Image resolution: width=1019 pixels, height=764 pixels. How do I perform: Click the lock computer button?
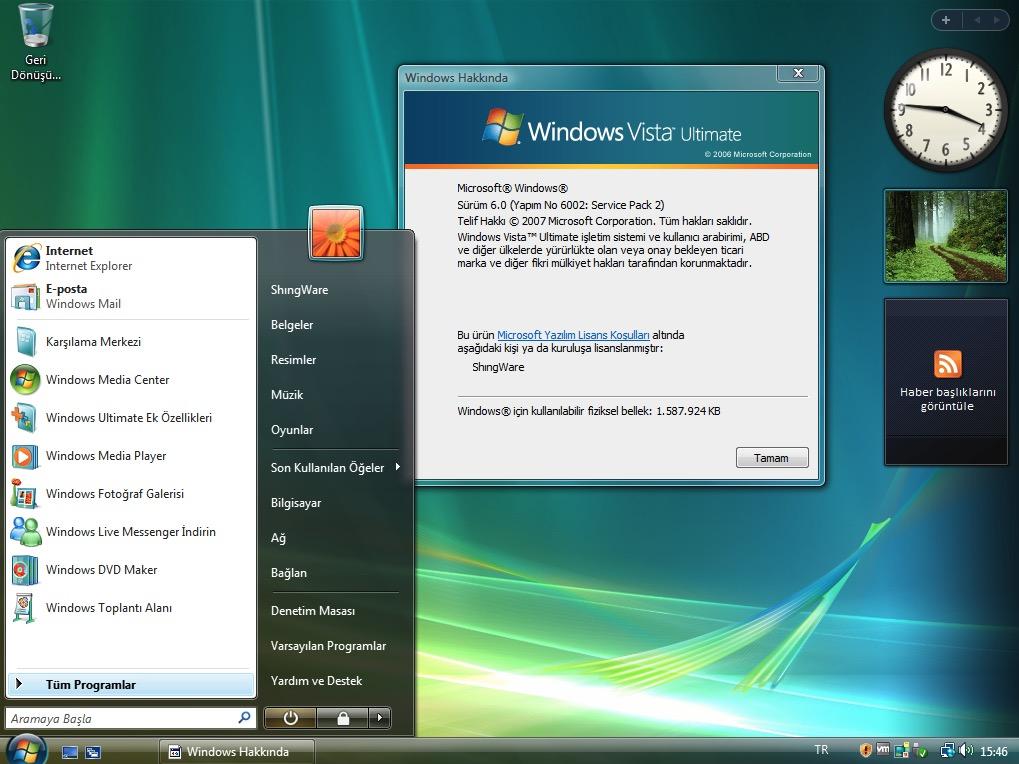point(342,718)
